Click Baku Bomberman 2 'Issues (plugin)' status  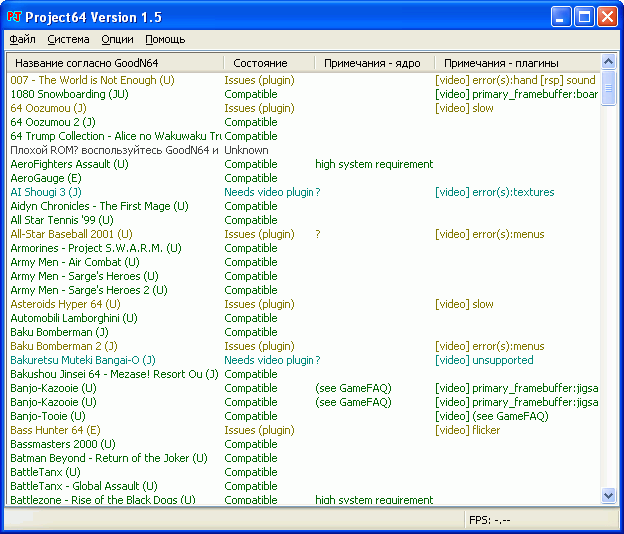(259, 346)
